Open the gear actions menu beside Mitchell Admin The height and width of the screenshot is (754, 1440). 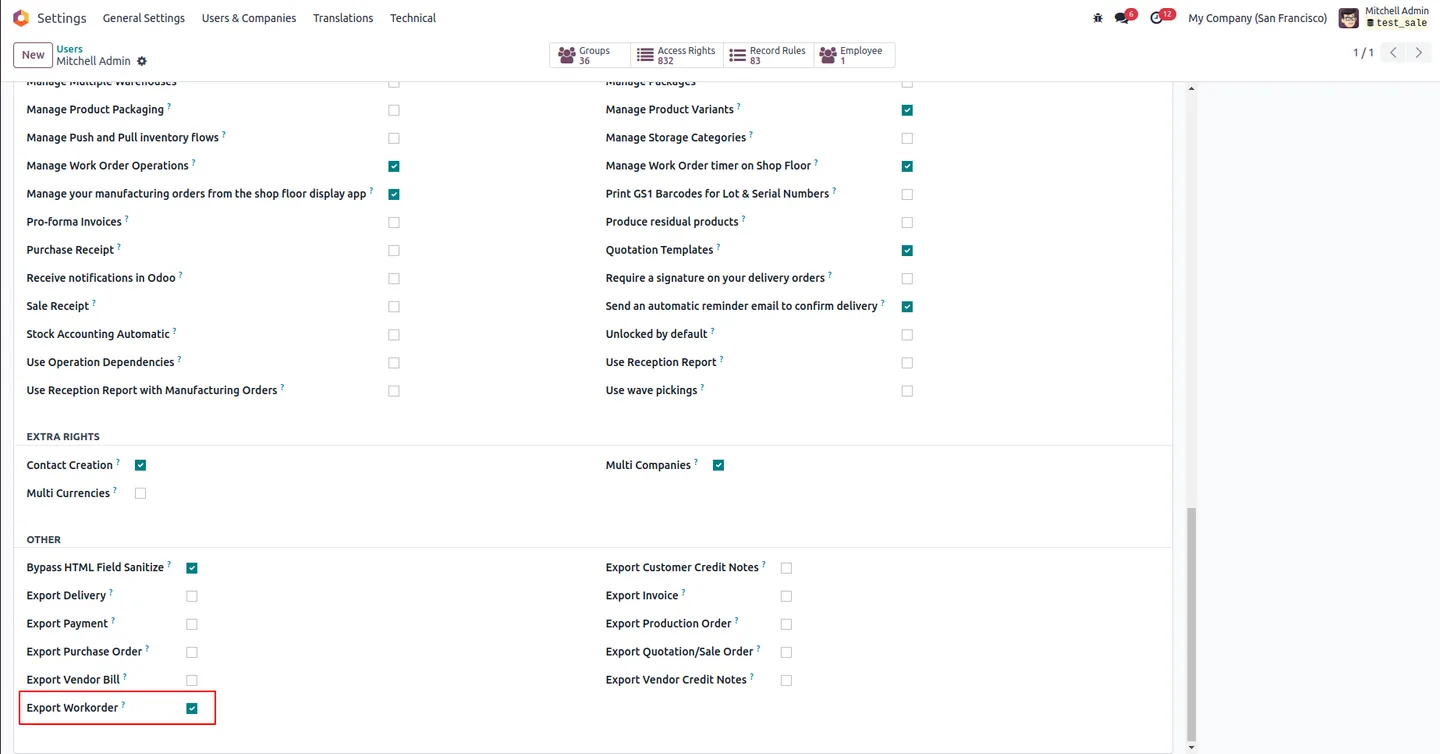click(x=142, y=61)
